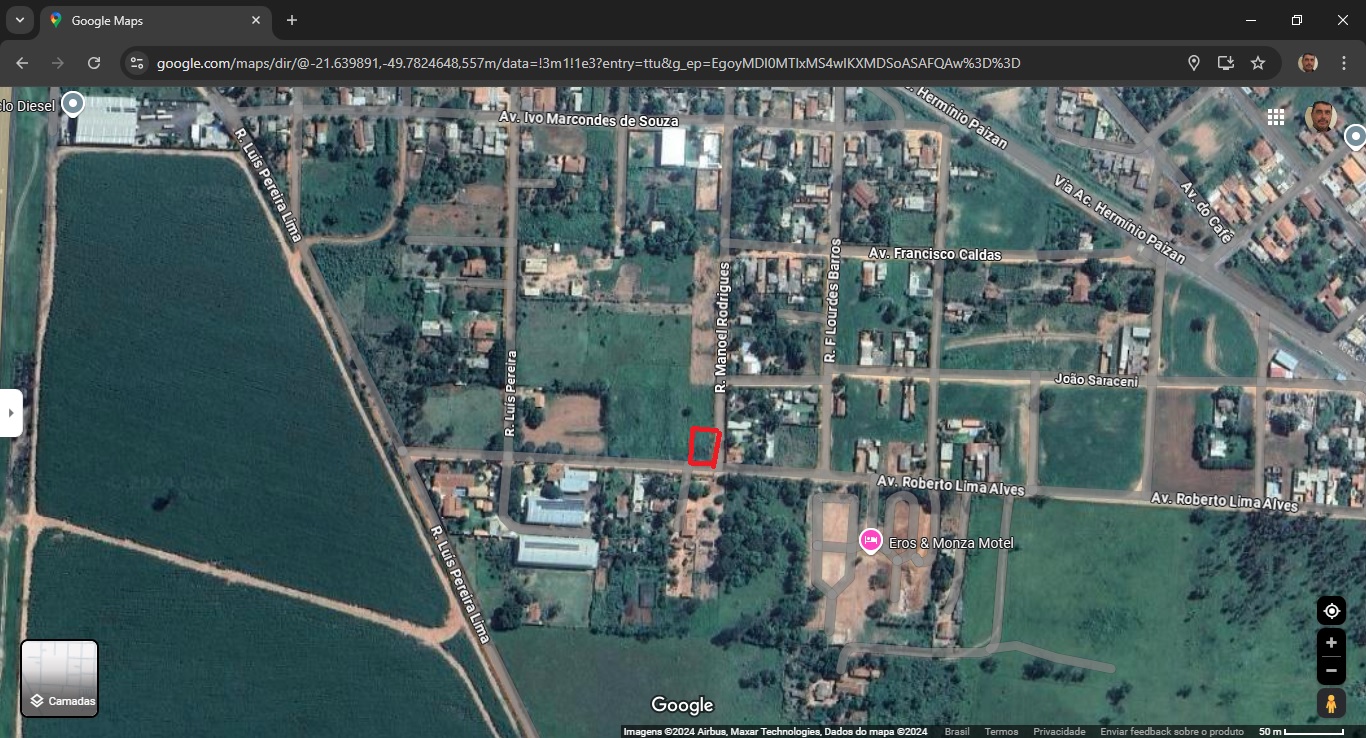
Task: Open the Eros & Monza Motel marker
Action: coord(870,541)
